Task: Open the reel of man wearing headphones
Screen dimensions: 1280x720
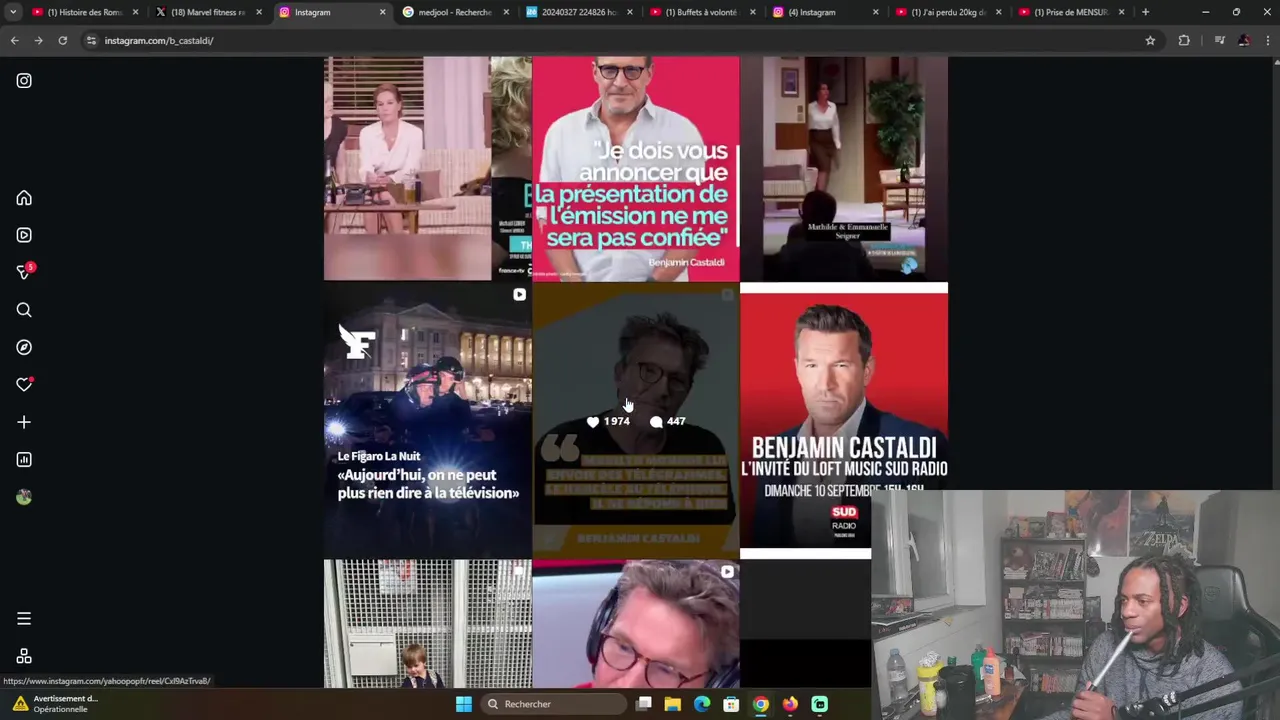Action: tap(636, 624)
